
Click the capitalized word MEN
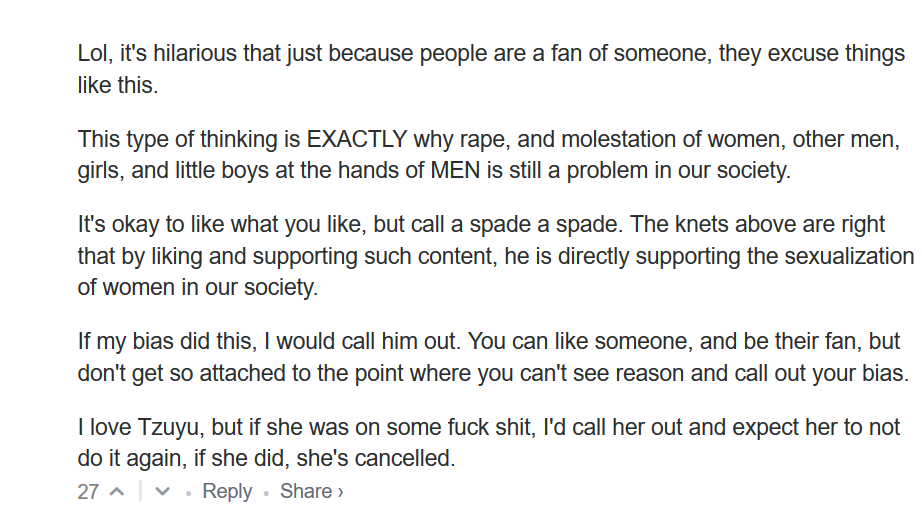(x=456, y=170)
